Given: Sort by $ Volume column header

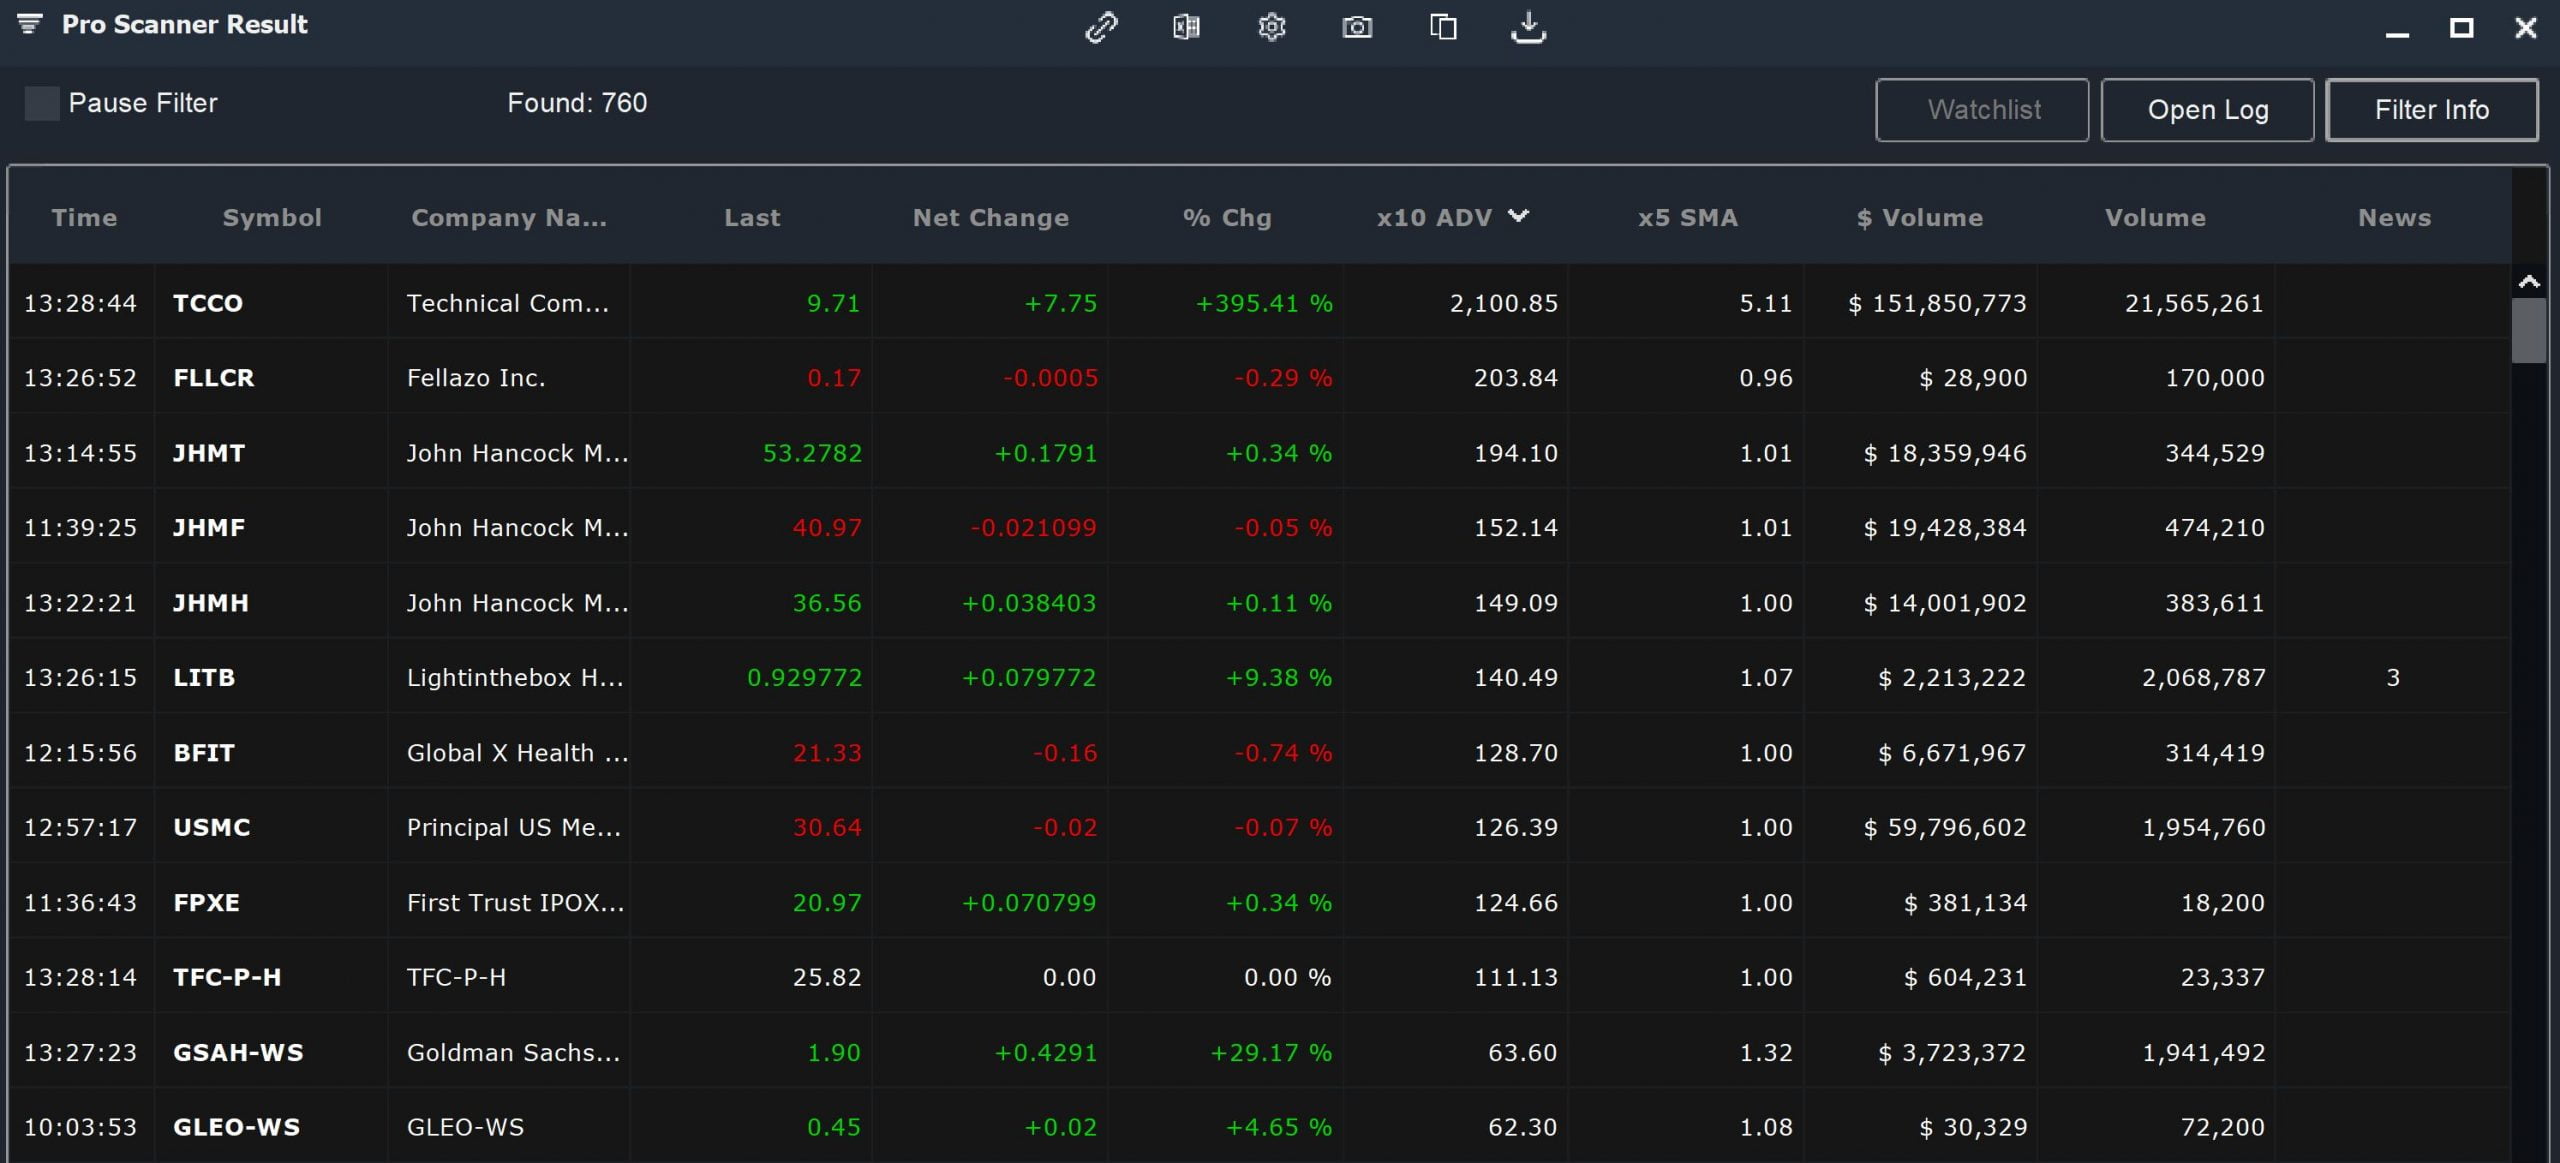Looking at the screenshot, I should [1919, 218].
